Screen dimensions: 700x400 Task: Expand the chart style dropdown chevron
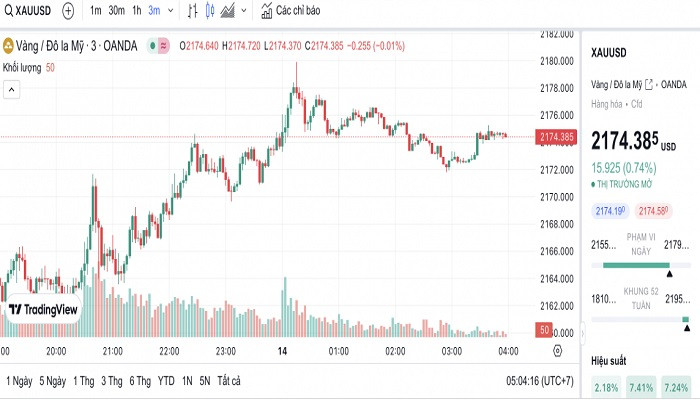[x=245, y=12]
